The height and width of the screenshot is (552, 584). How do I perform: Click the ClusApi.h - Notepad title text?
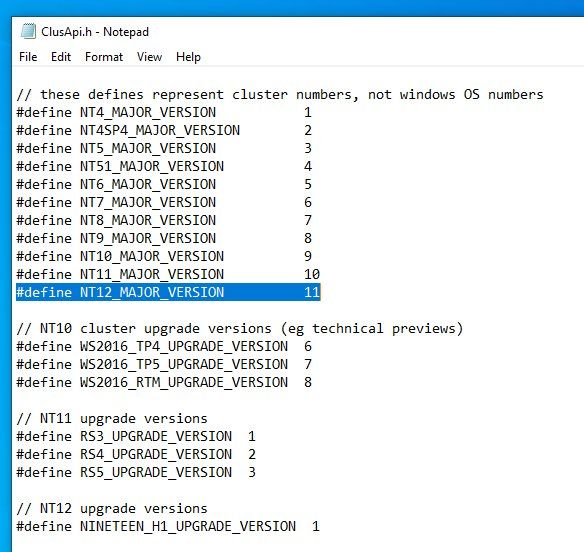point(95,32)
